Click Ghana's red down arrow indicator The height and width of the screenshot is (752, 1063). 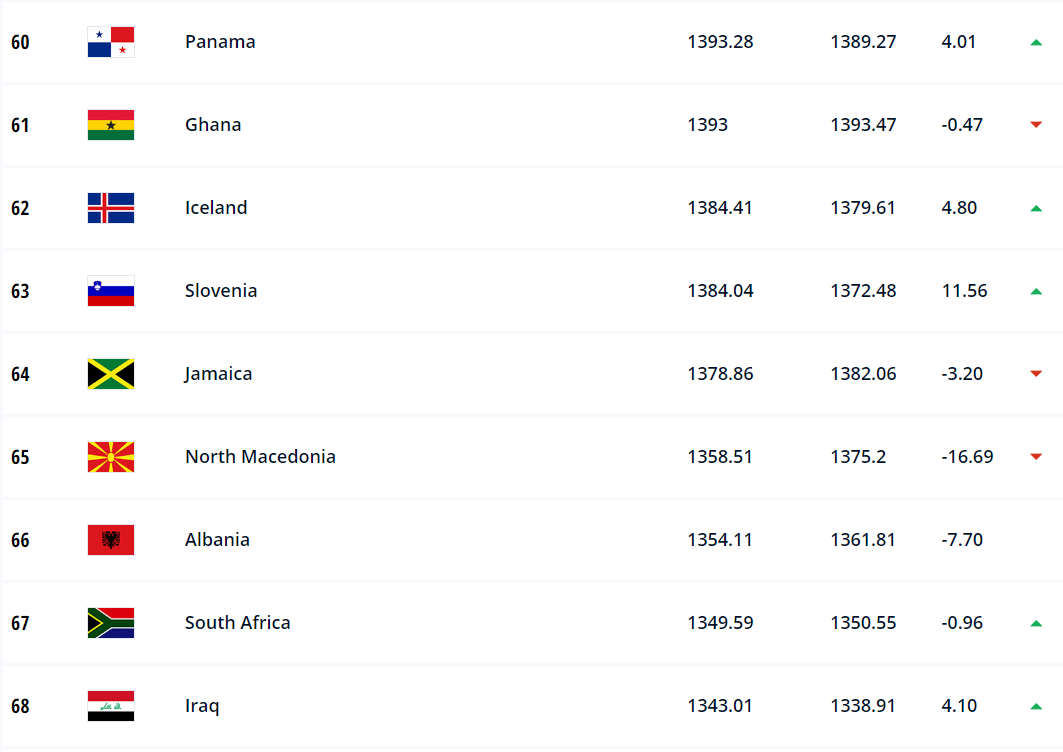pos(1036,125)
